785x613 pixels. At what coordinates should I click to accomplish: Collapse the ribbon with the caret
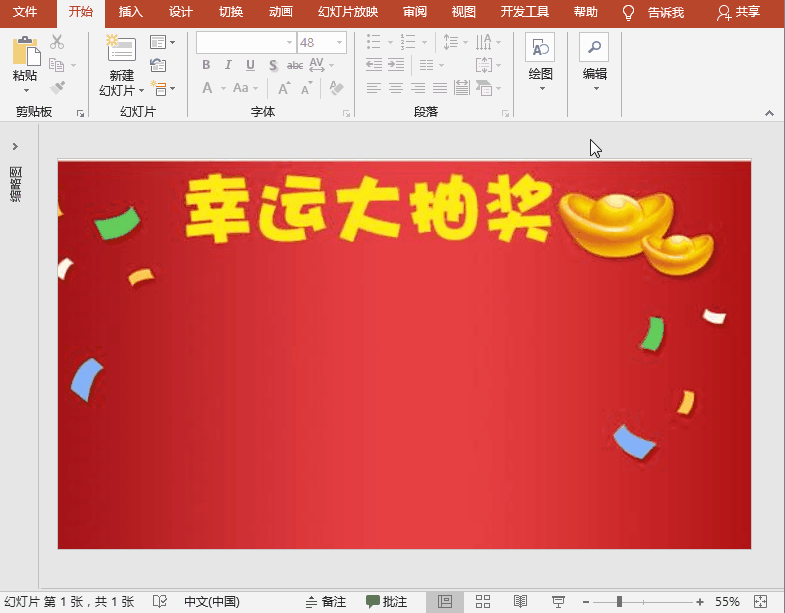(x=769, y=114)
